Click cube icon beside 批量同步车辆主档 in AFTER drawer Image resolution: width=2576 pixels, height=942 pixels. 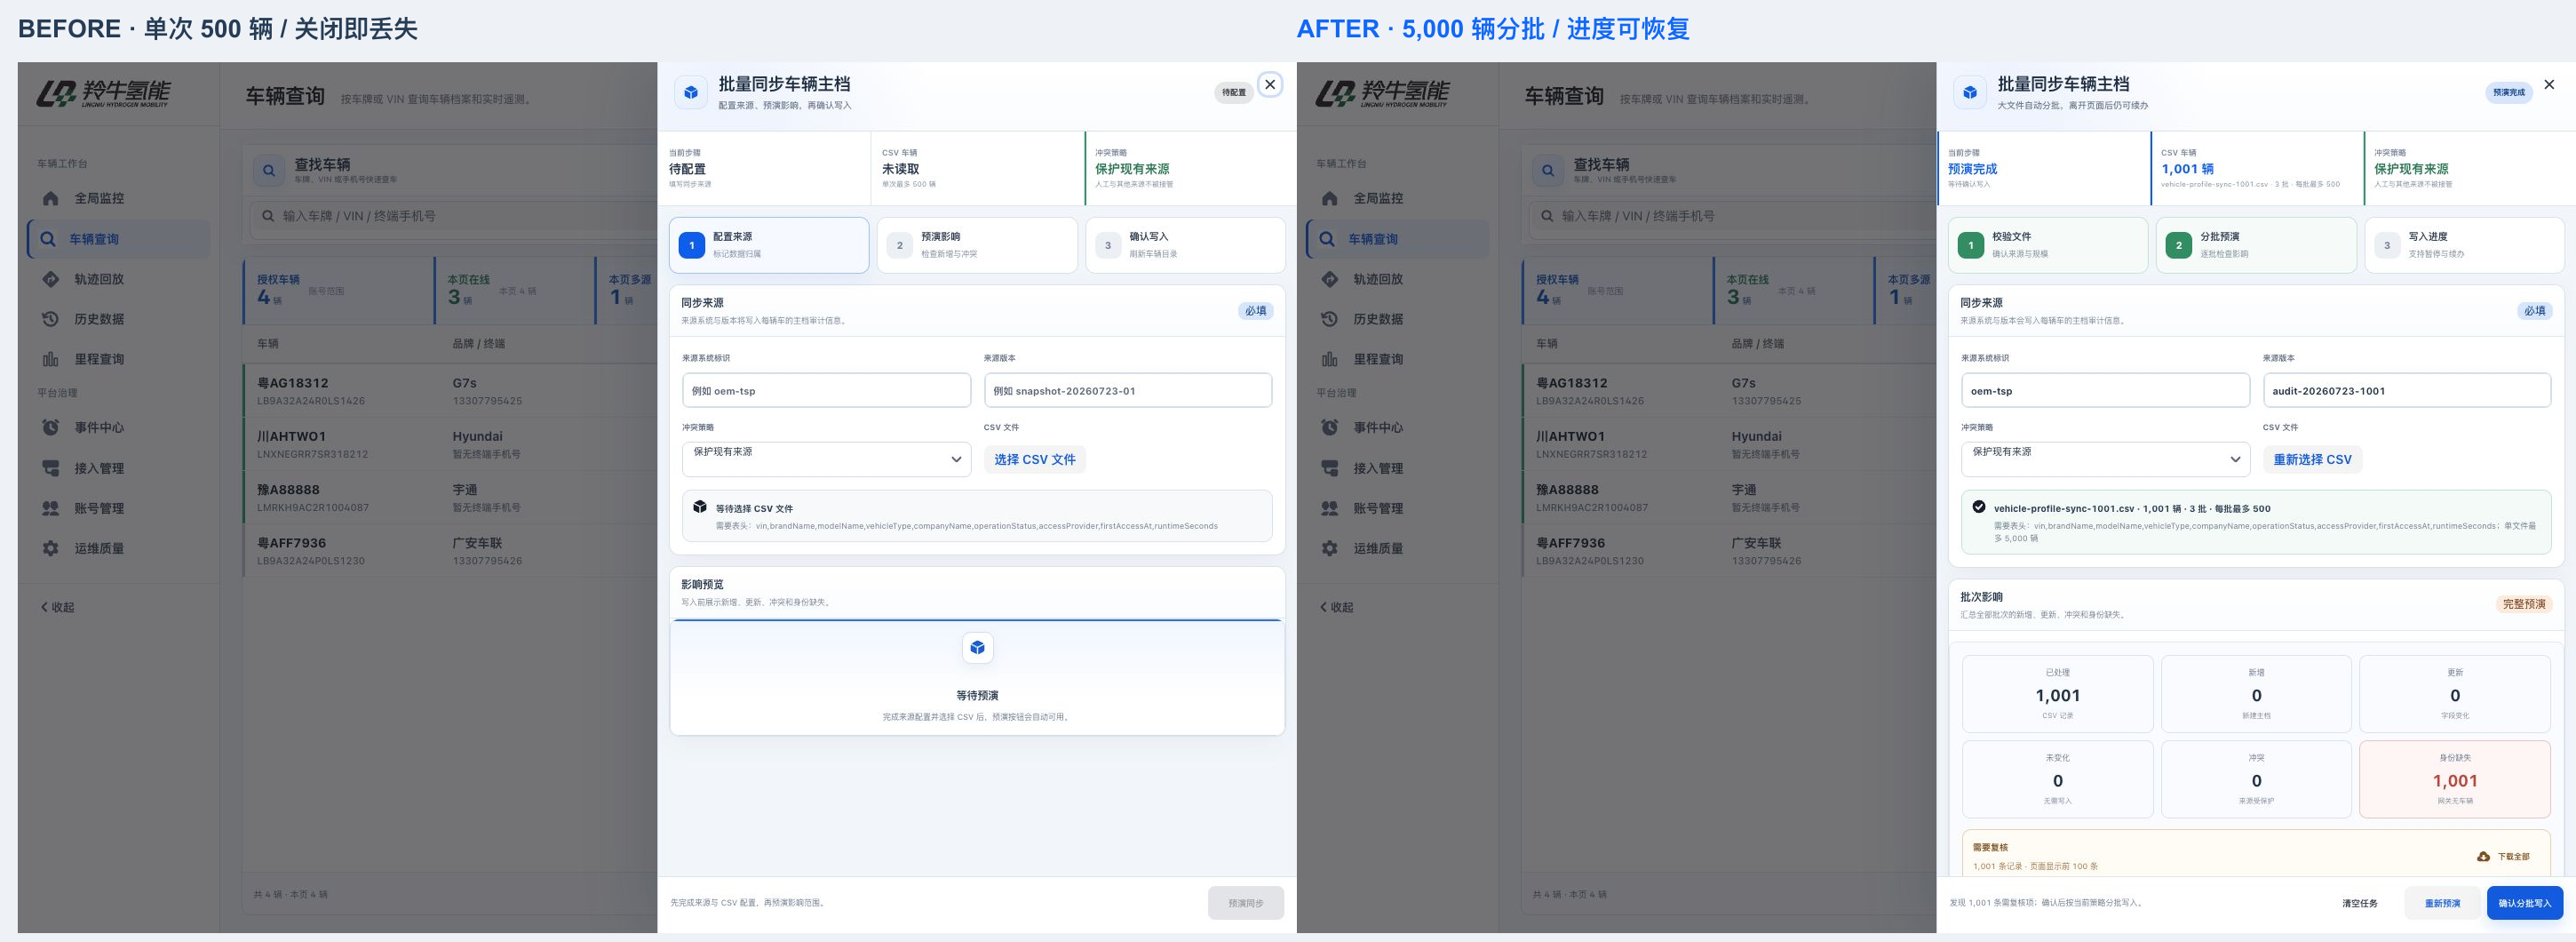[x=1969, y=93]
